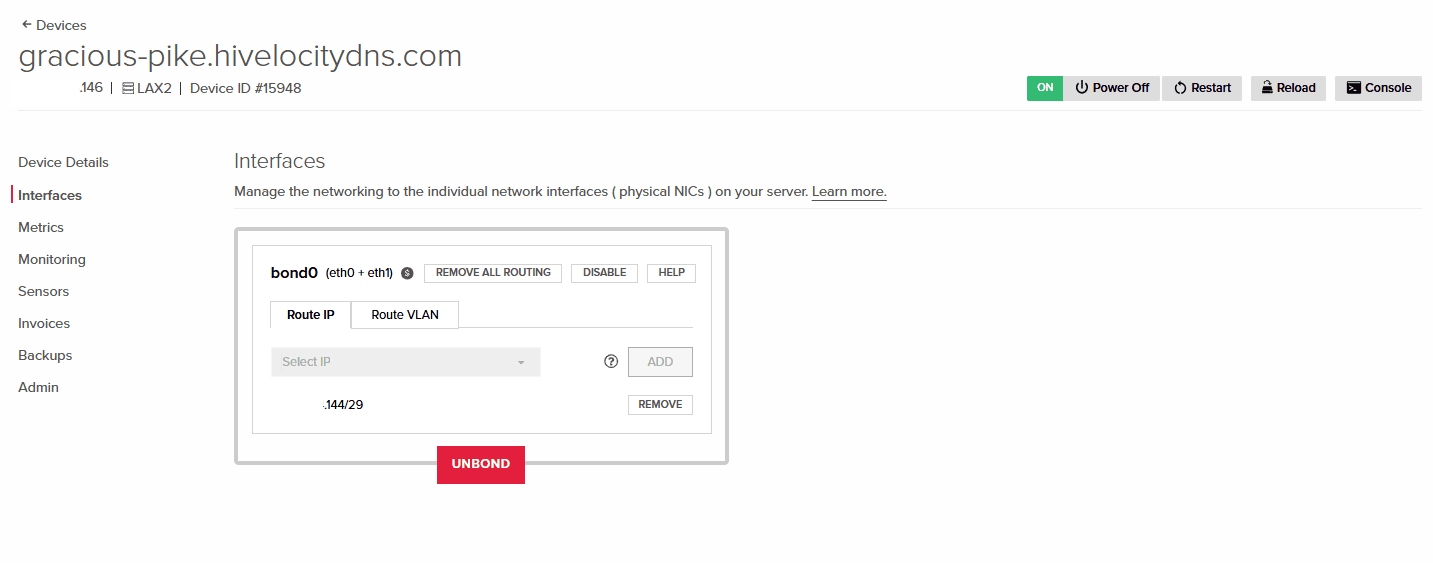
Task: Open the Console
Action: (x=1378, y=88)
